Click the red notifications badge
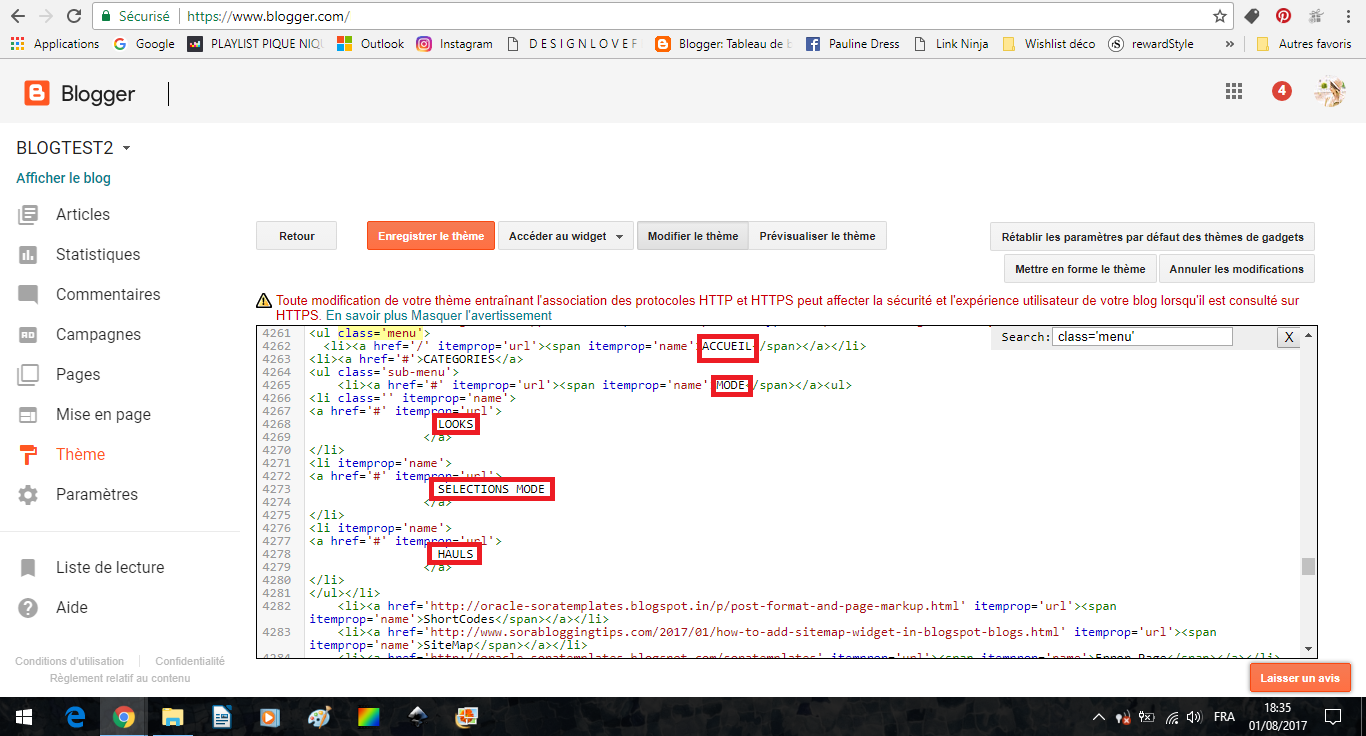Screen dimensions: 1366x736 click(x=1281, y=92)
